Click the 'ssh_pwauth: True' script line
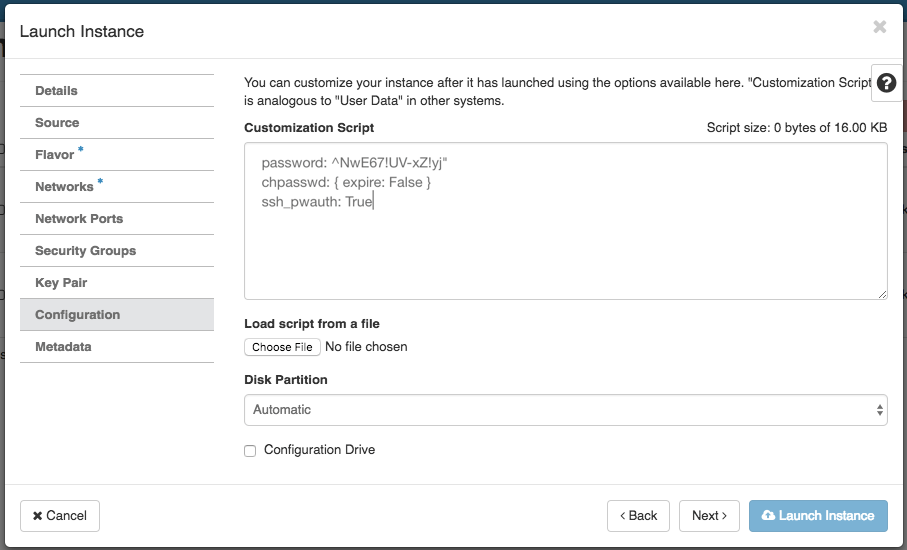 point(317,201)
